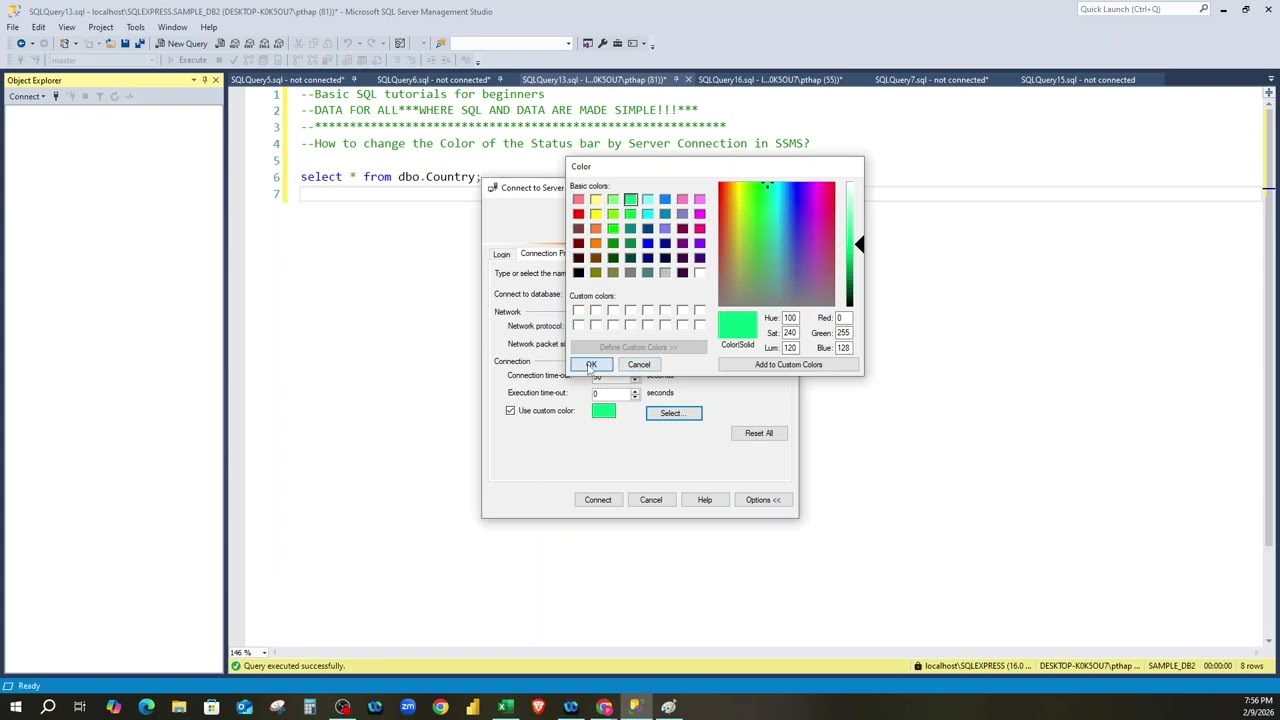Click the Connect plug icon in Object Explorer
The image size is (1280, 720).
click(56, 97)
